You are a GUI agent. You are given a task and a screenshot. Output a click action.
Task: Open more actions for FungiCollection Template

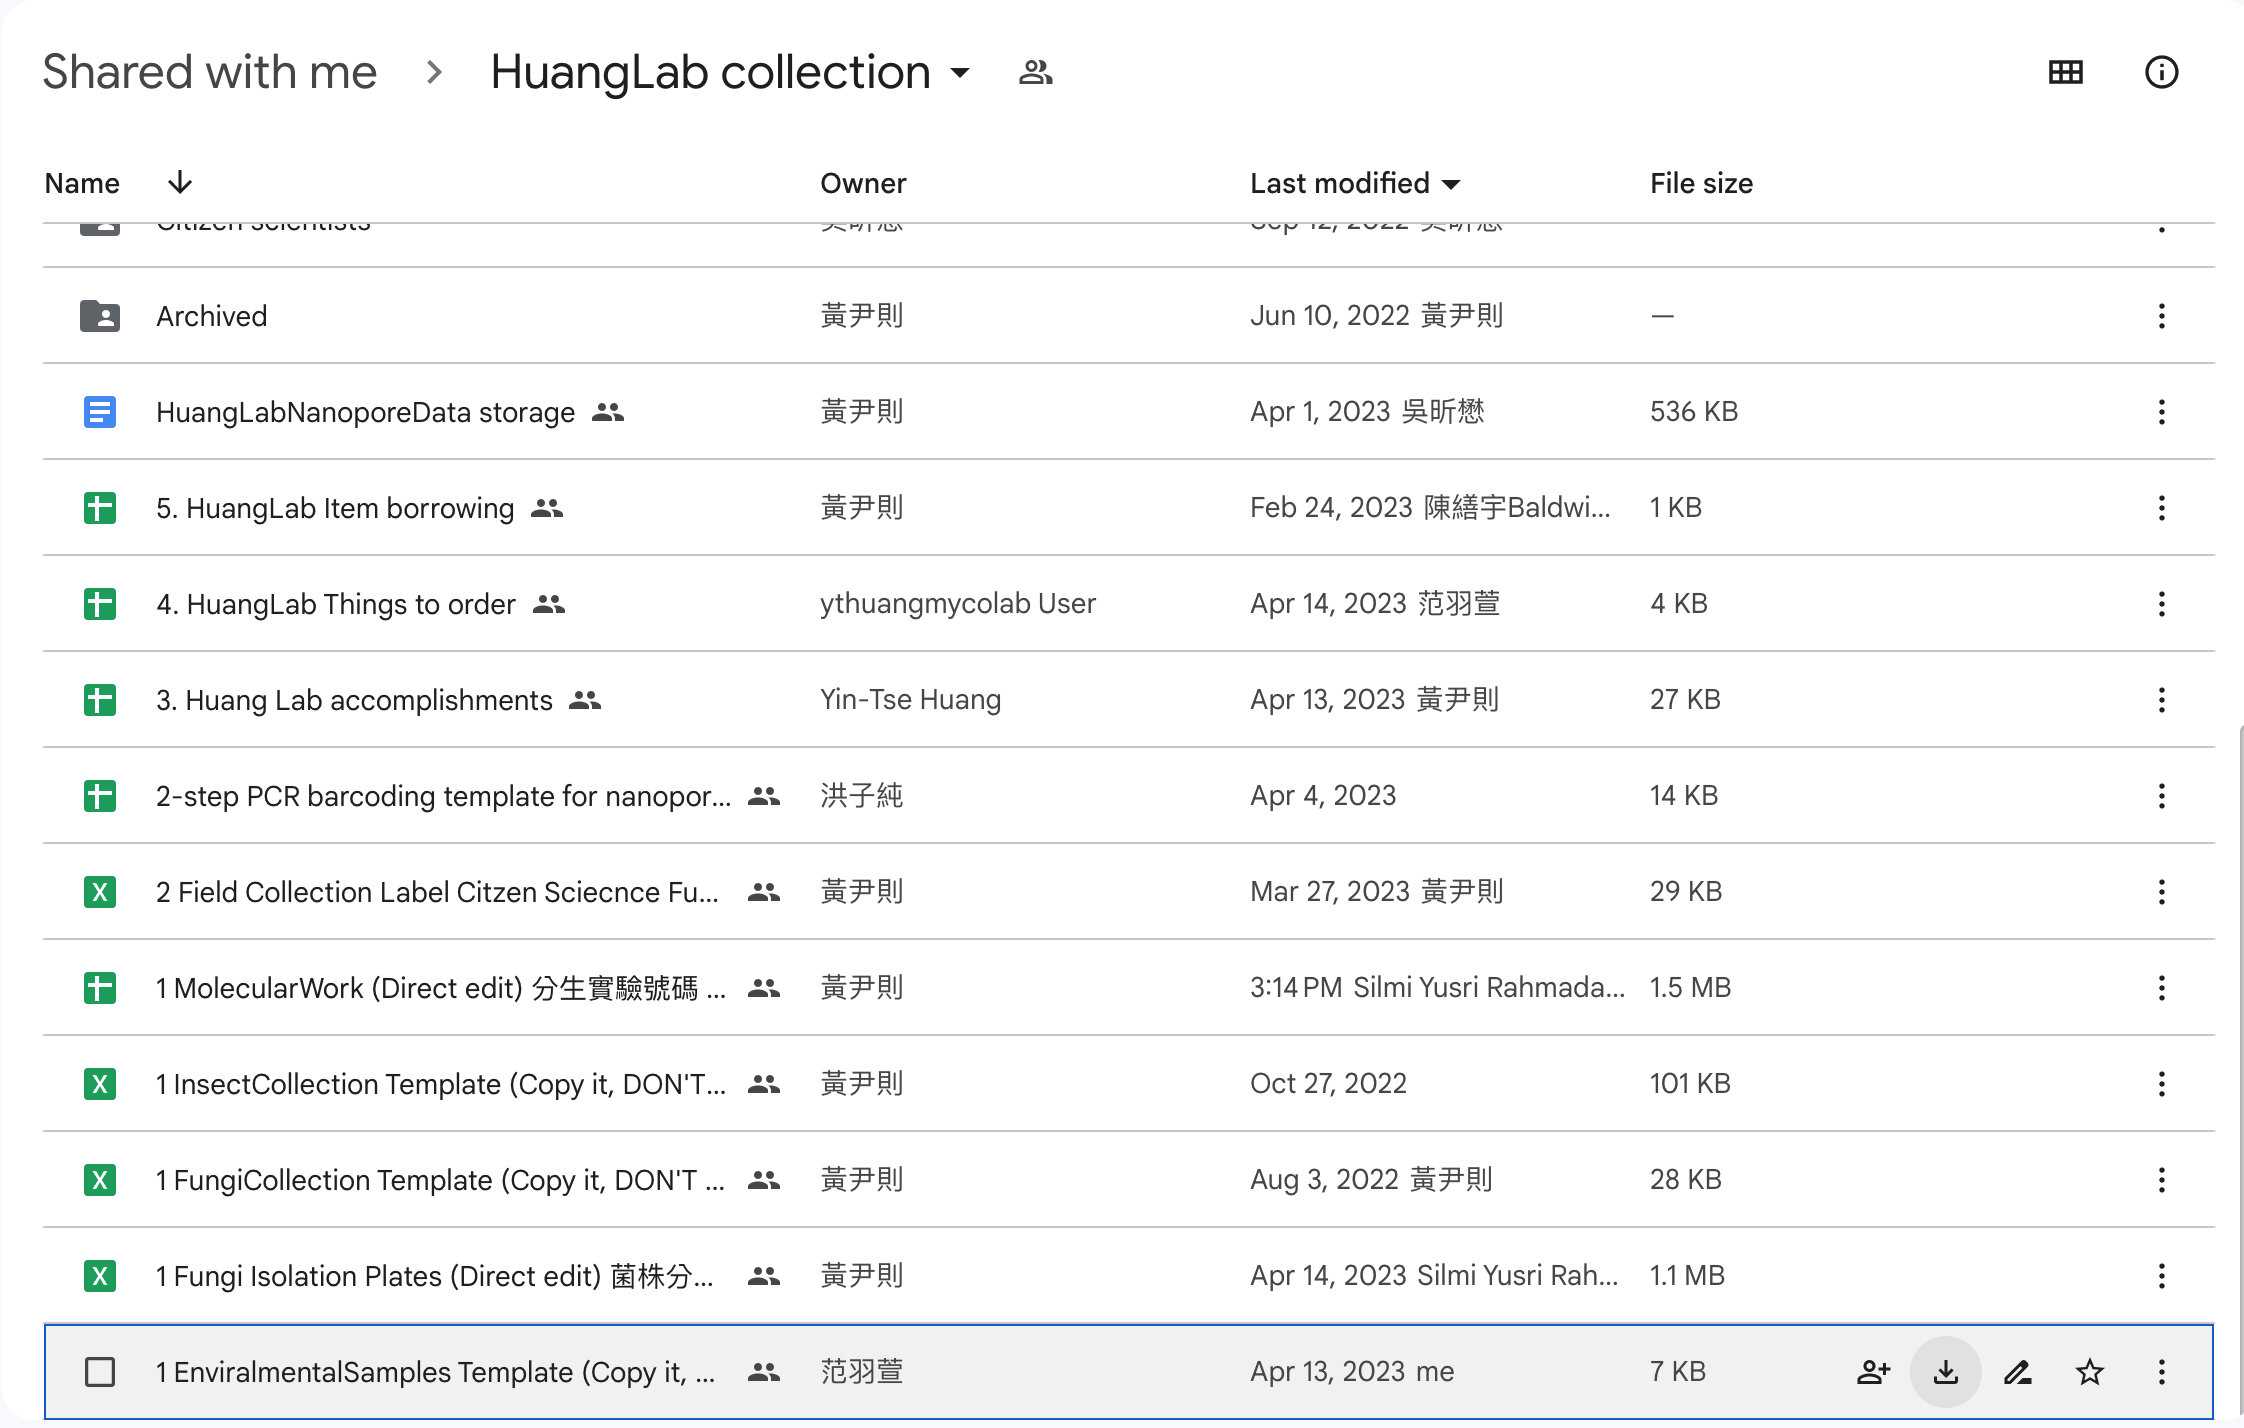[x=2161, y=1180]
